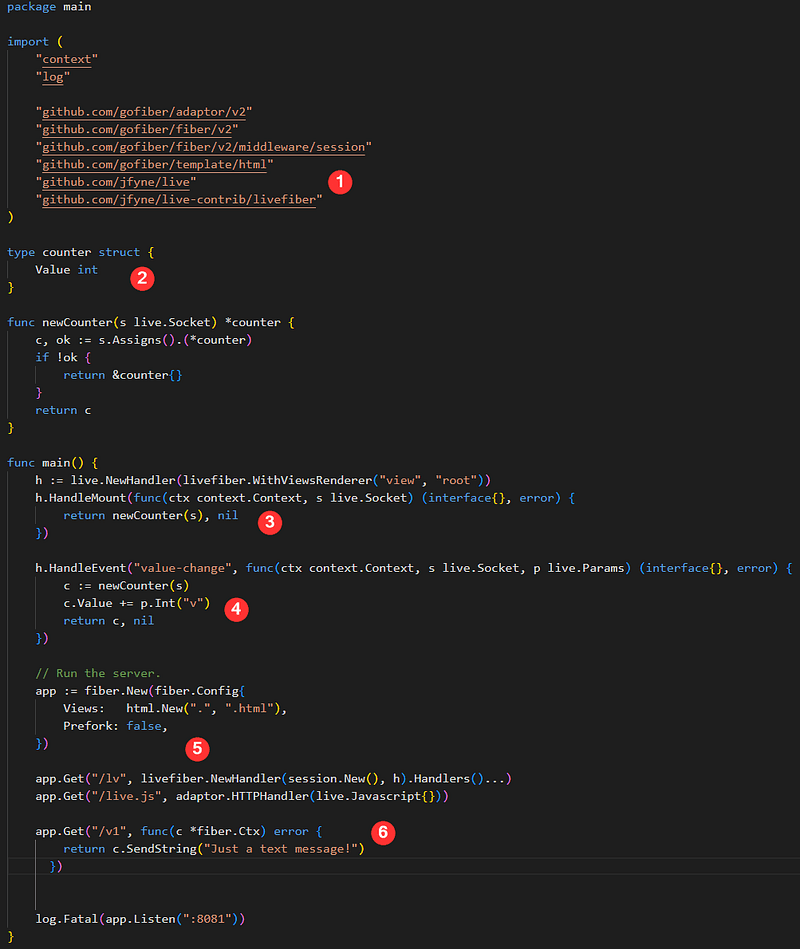Click "return c" inside newCounter
The width and height of the screenshot is (800, 949).
click(x=63, y=410)
